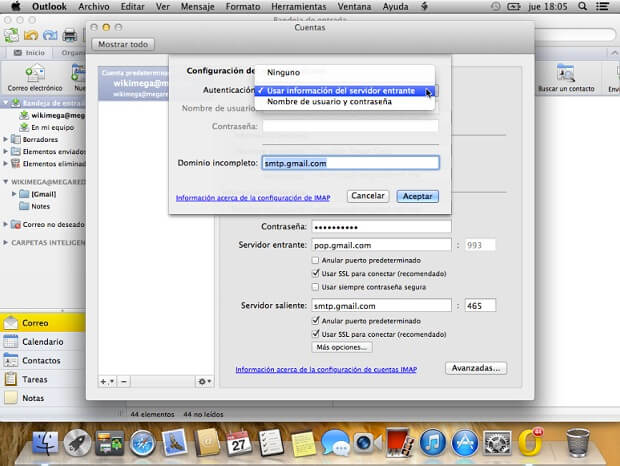The image size is (620, 466).
Task: Open Safari compass icon in Dock
Action: pos(142,443)
